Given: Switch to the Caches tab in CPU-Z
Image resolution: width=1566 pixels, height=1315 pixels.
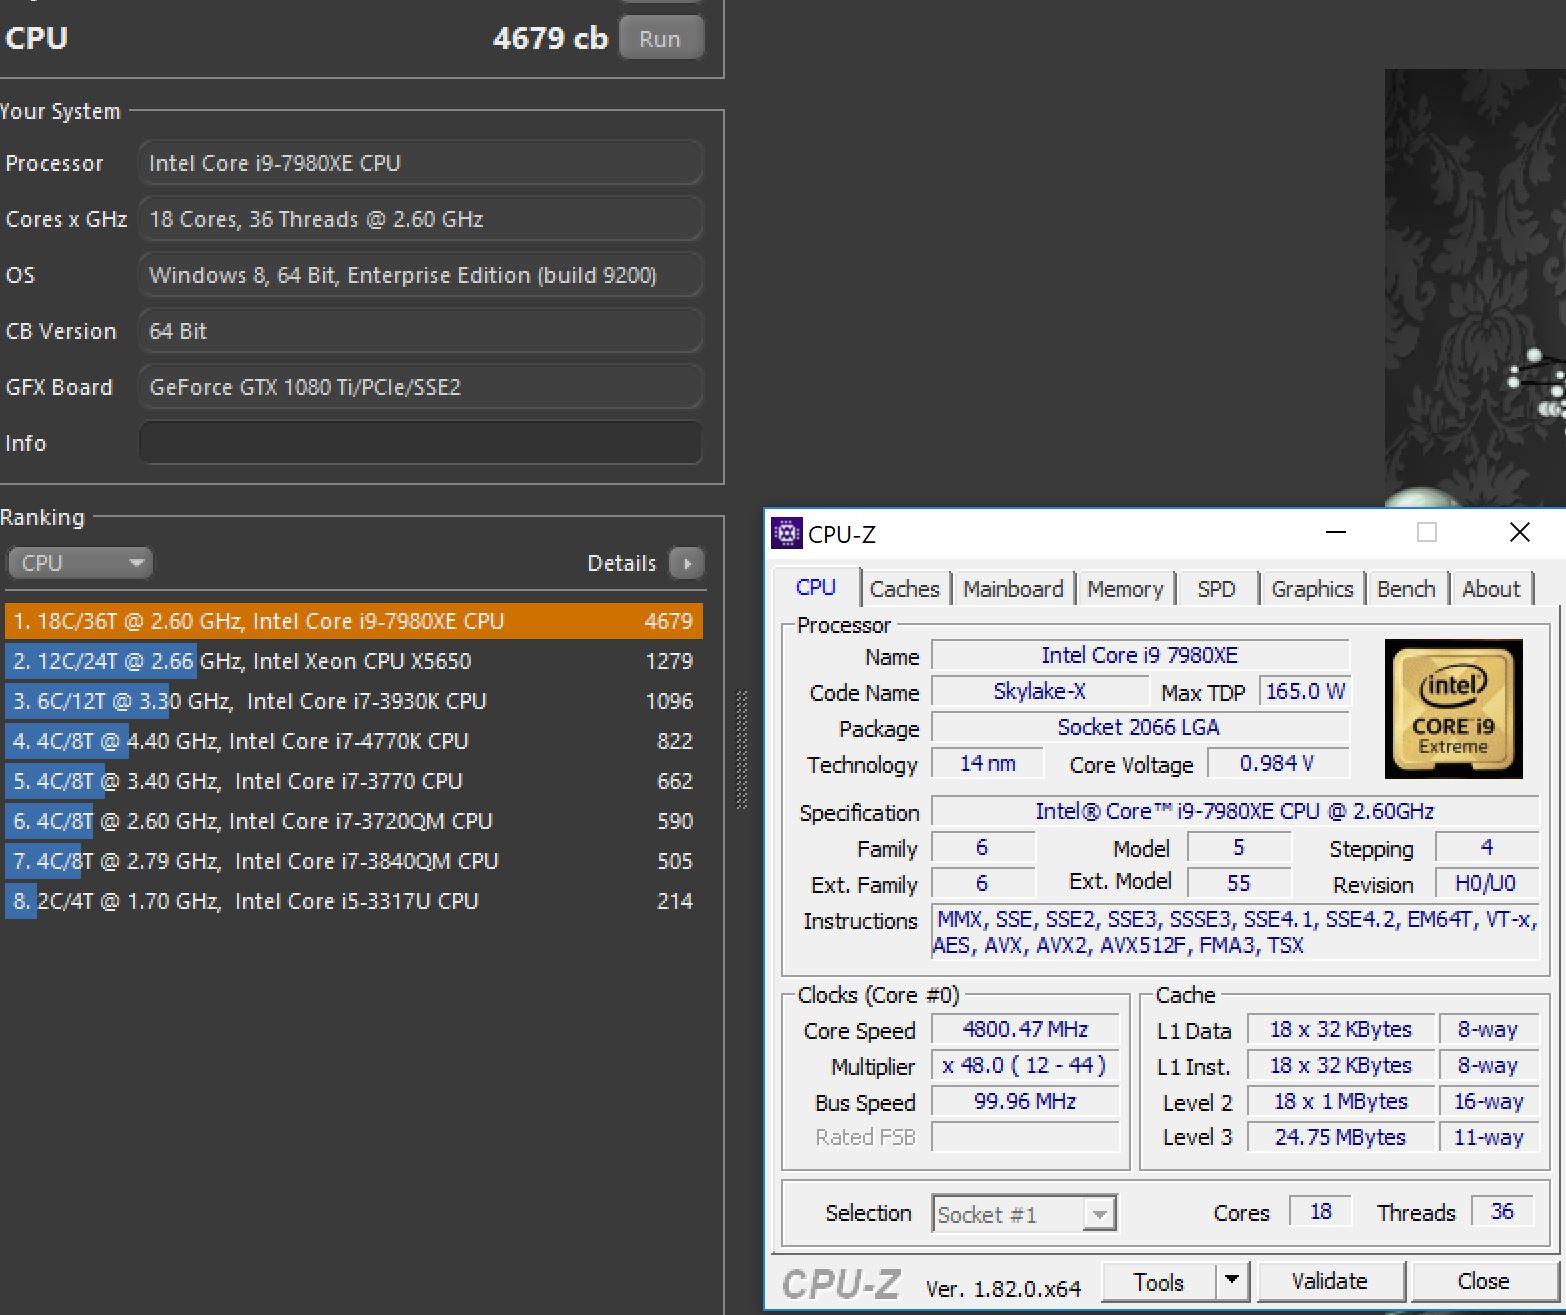Looking at the screenshot, I should [x=904, y=589].
